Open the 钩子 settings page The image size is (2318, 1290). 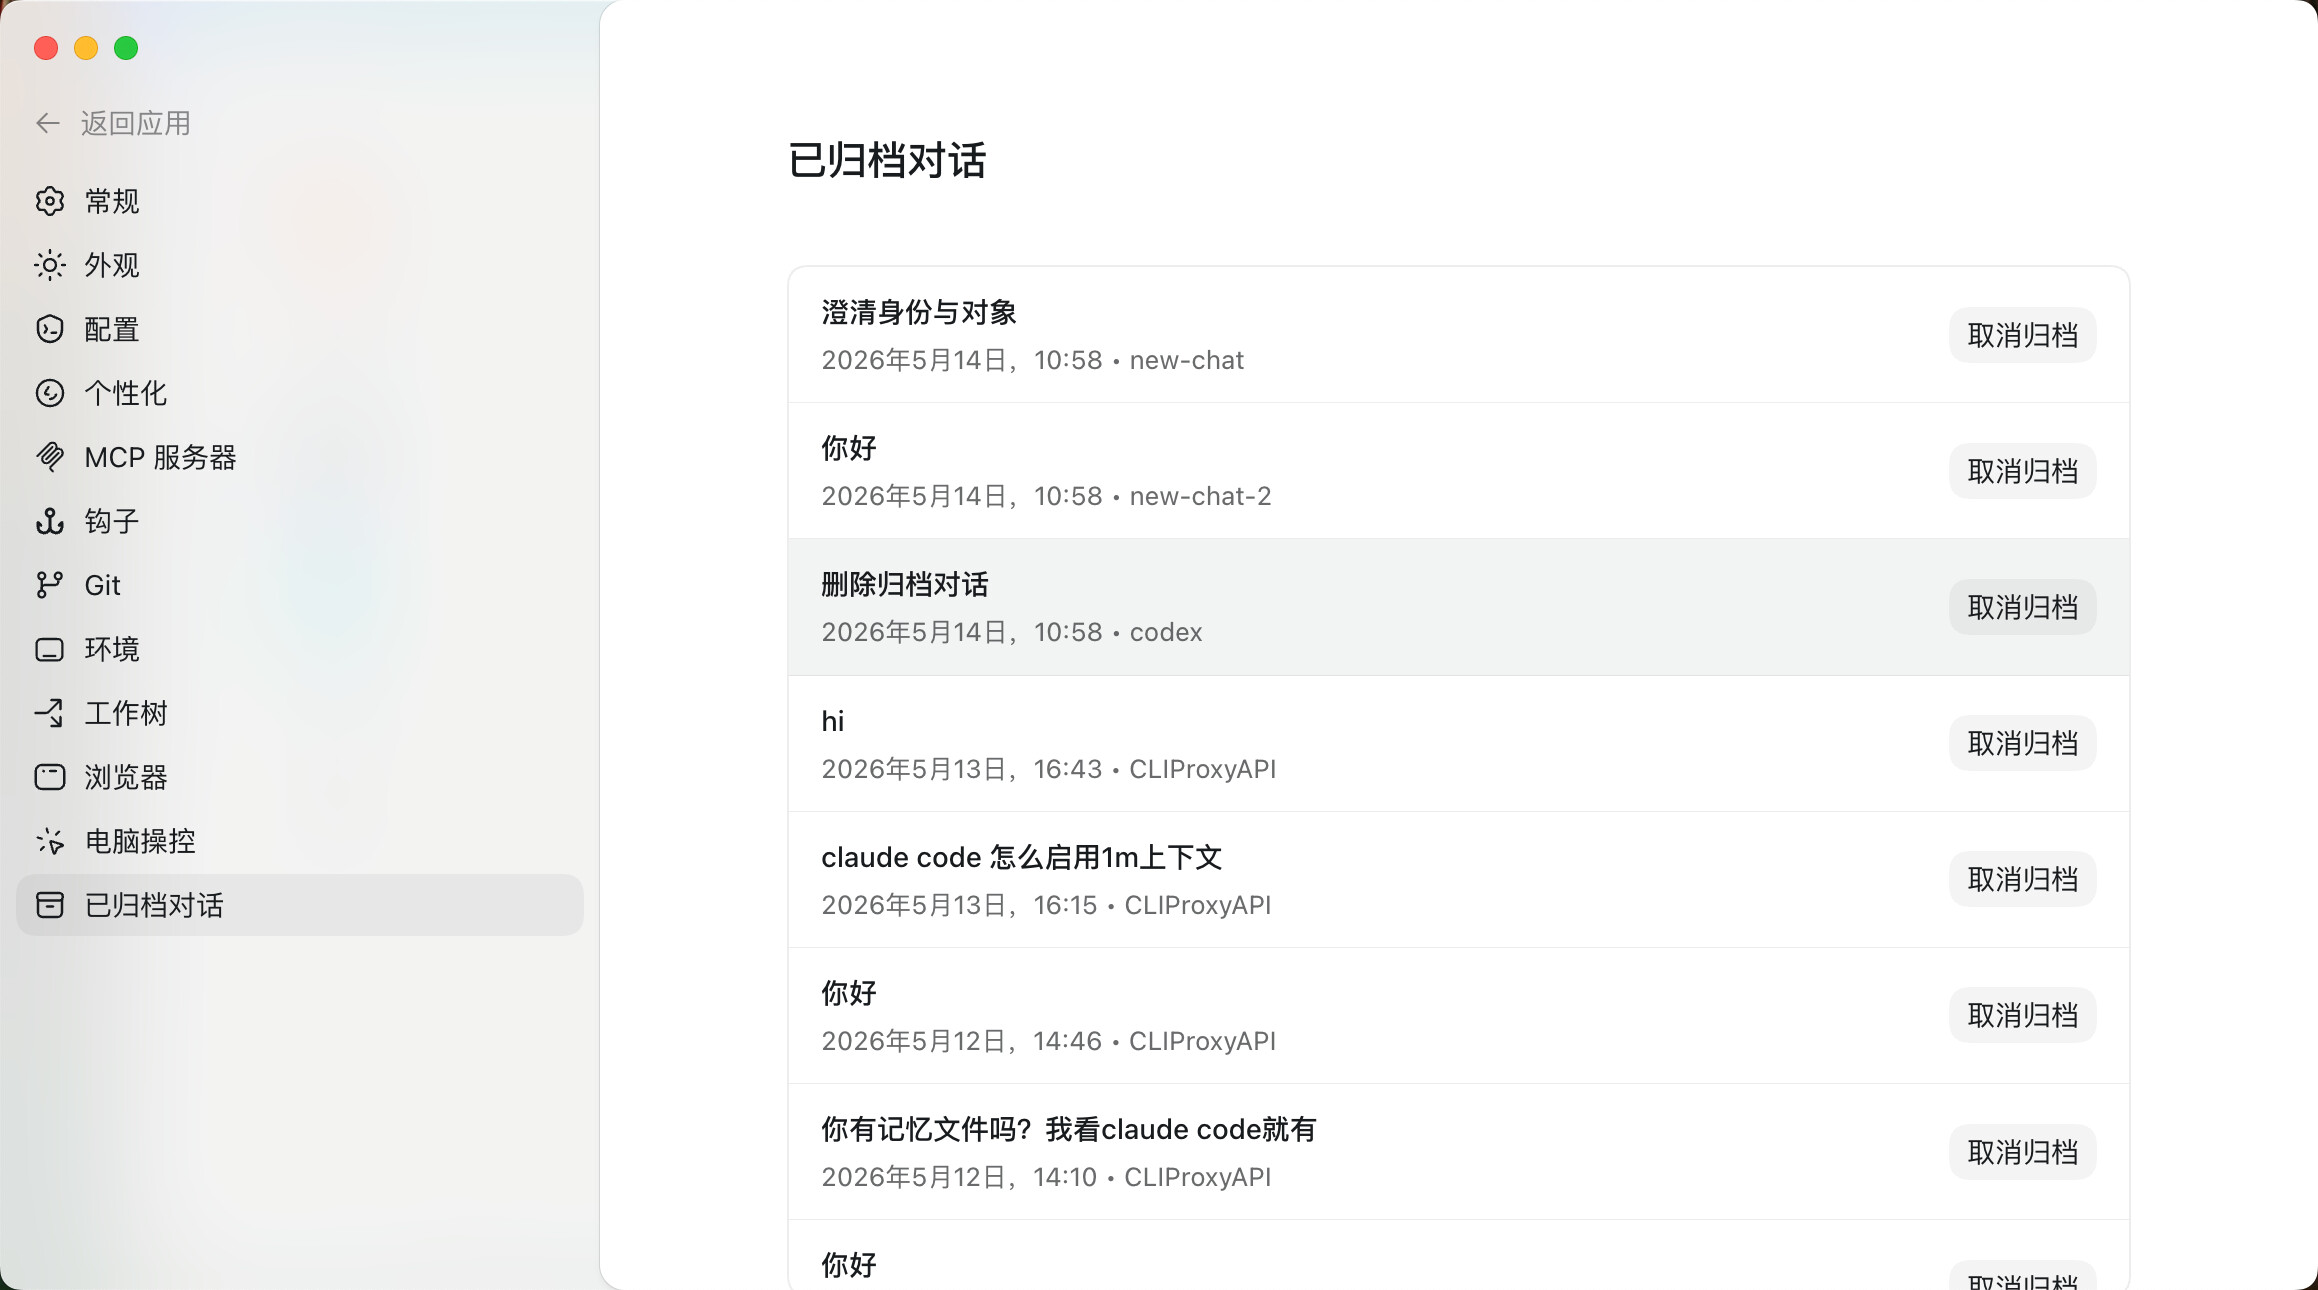[299, 521]
